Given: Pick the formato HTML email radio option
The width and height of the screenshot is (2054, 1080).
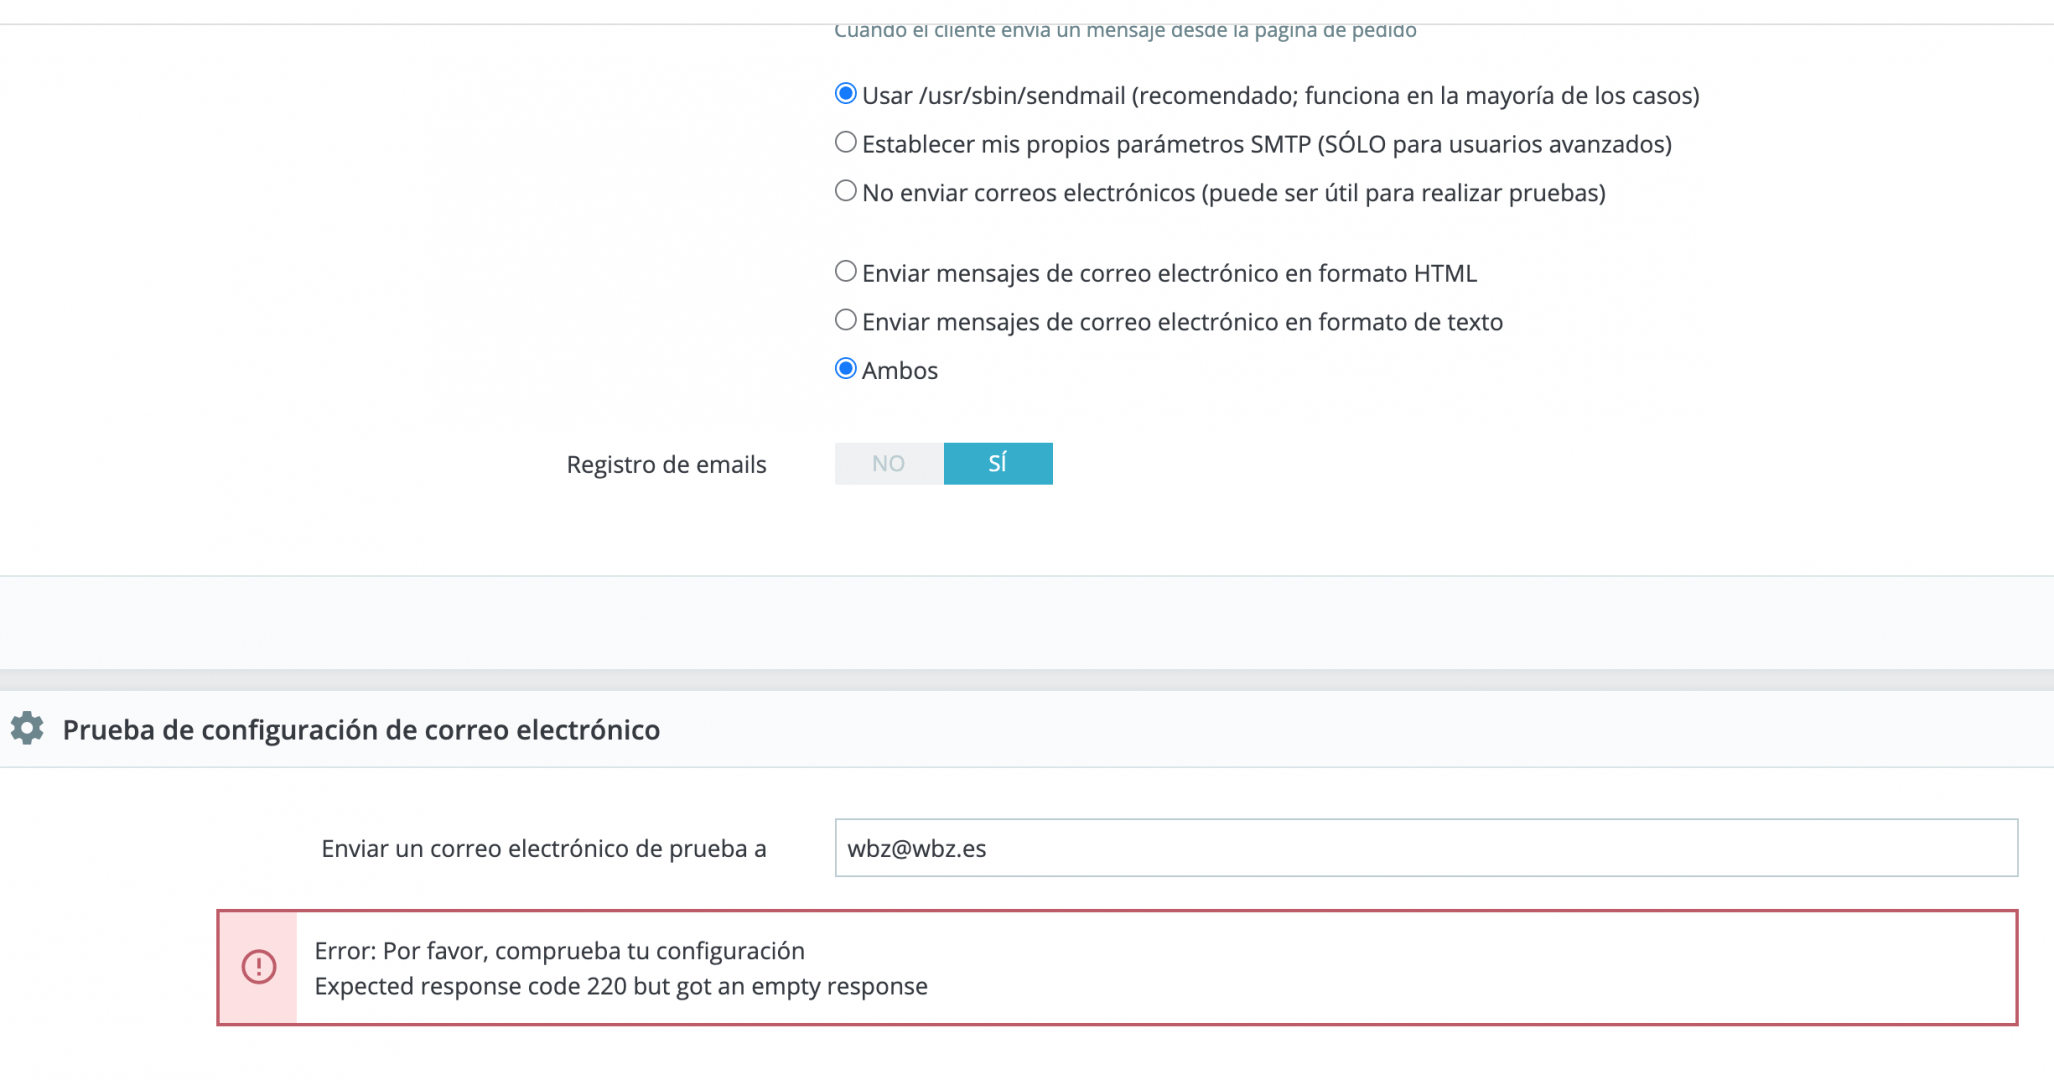Looking at the screenshot, I should [846, 271].
